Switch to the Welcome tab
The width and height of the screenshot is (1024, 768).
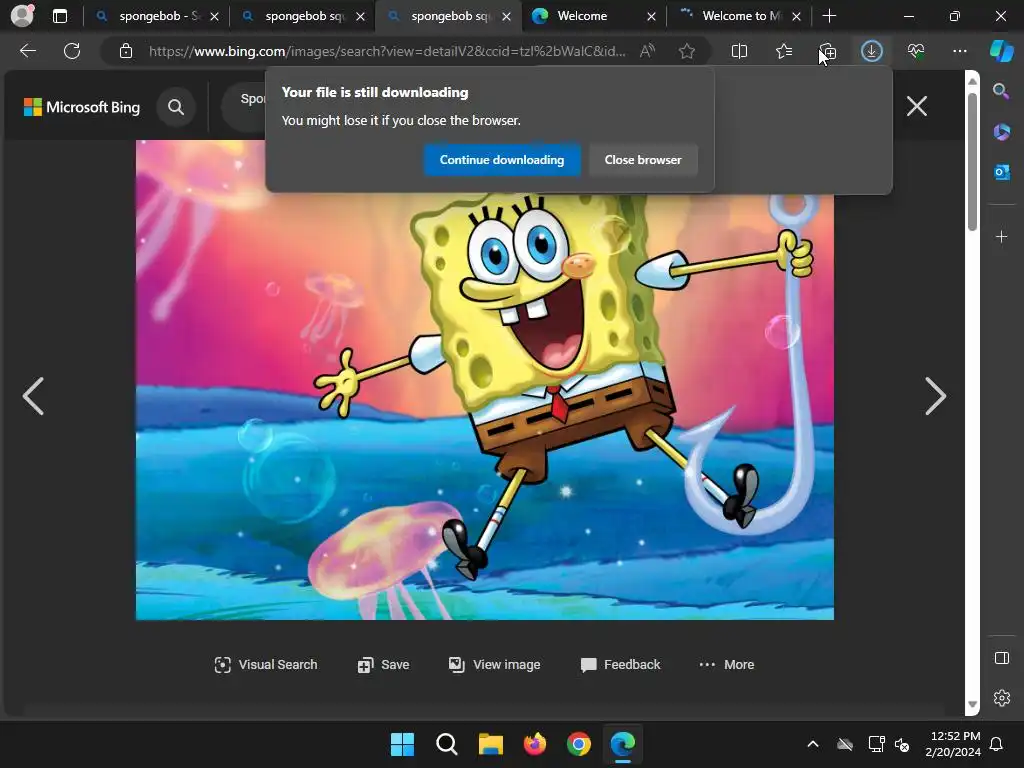pos(594,16)
